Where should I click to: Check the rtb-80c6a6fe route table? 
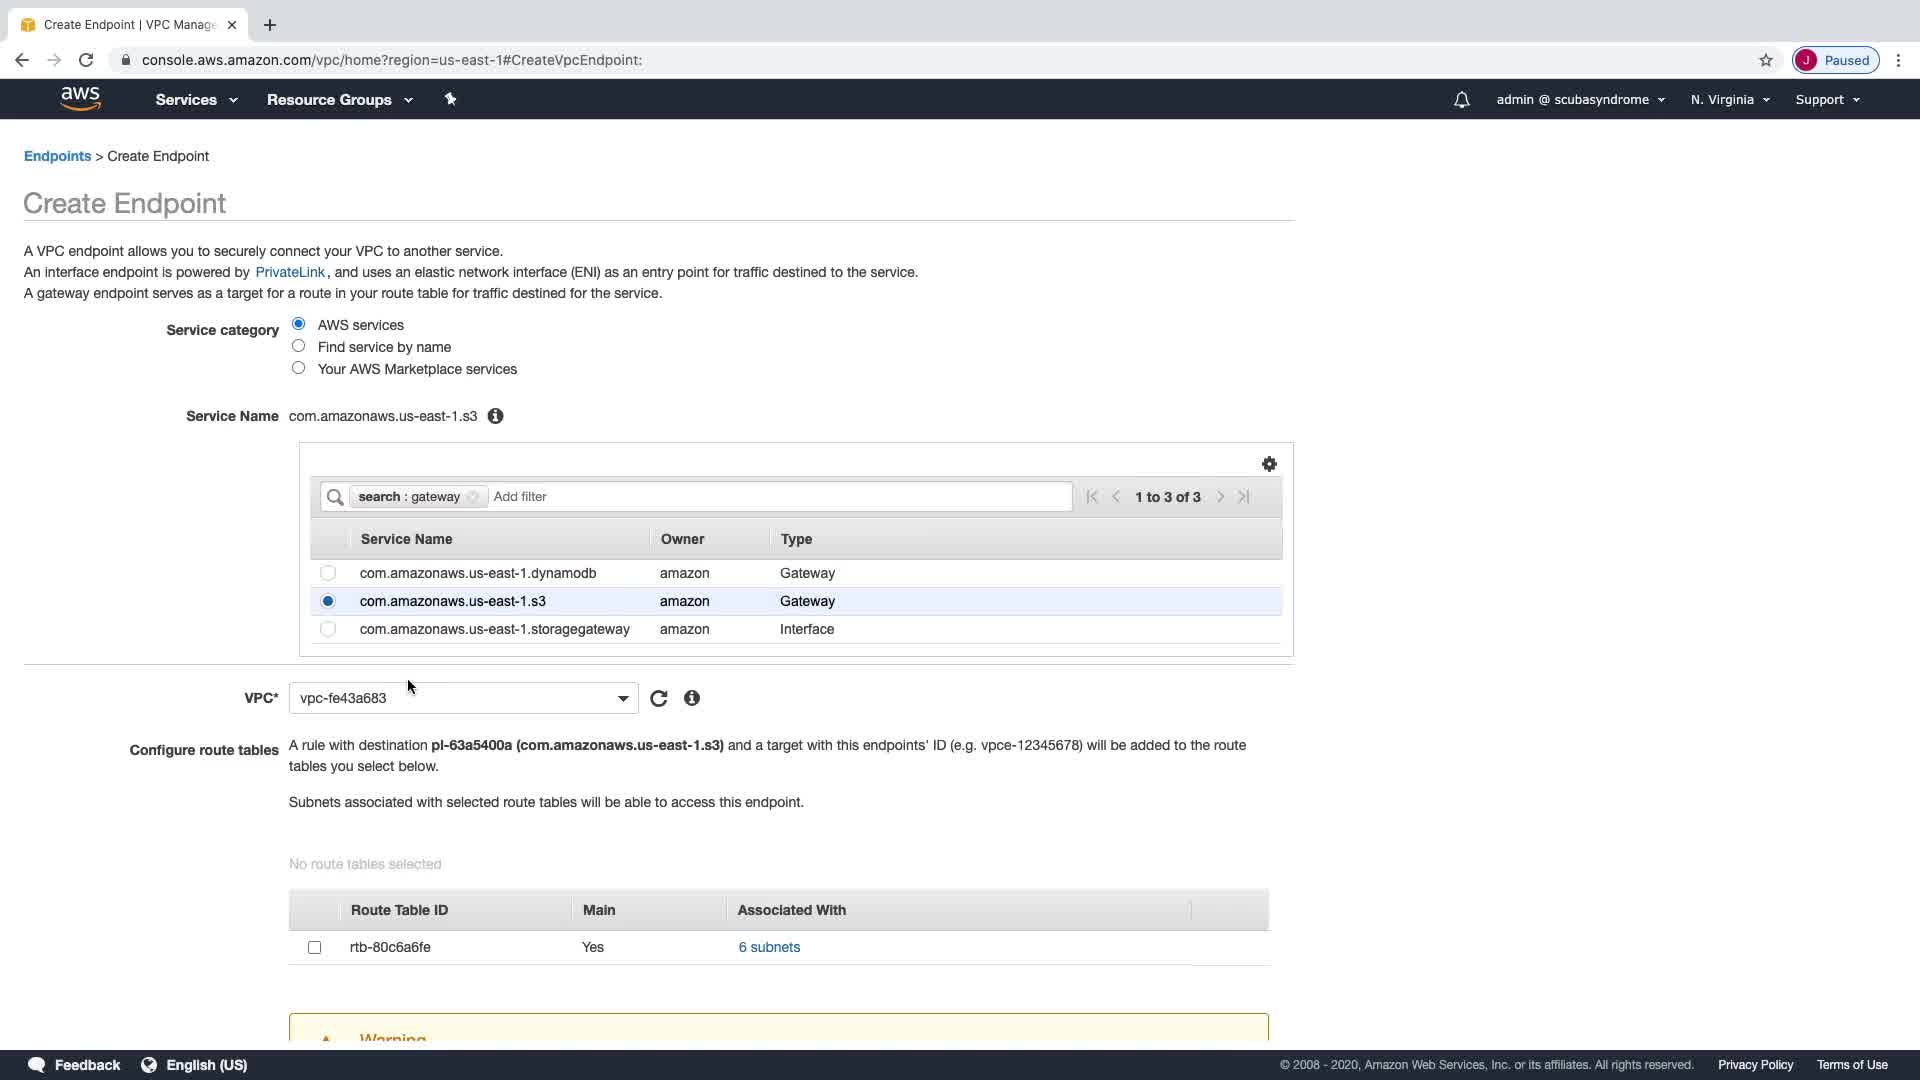pos(315,947)
